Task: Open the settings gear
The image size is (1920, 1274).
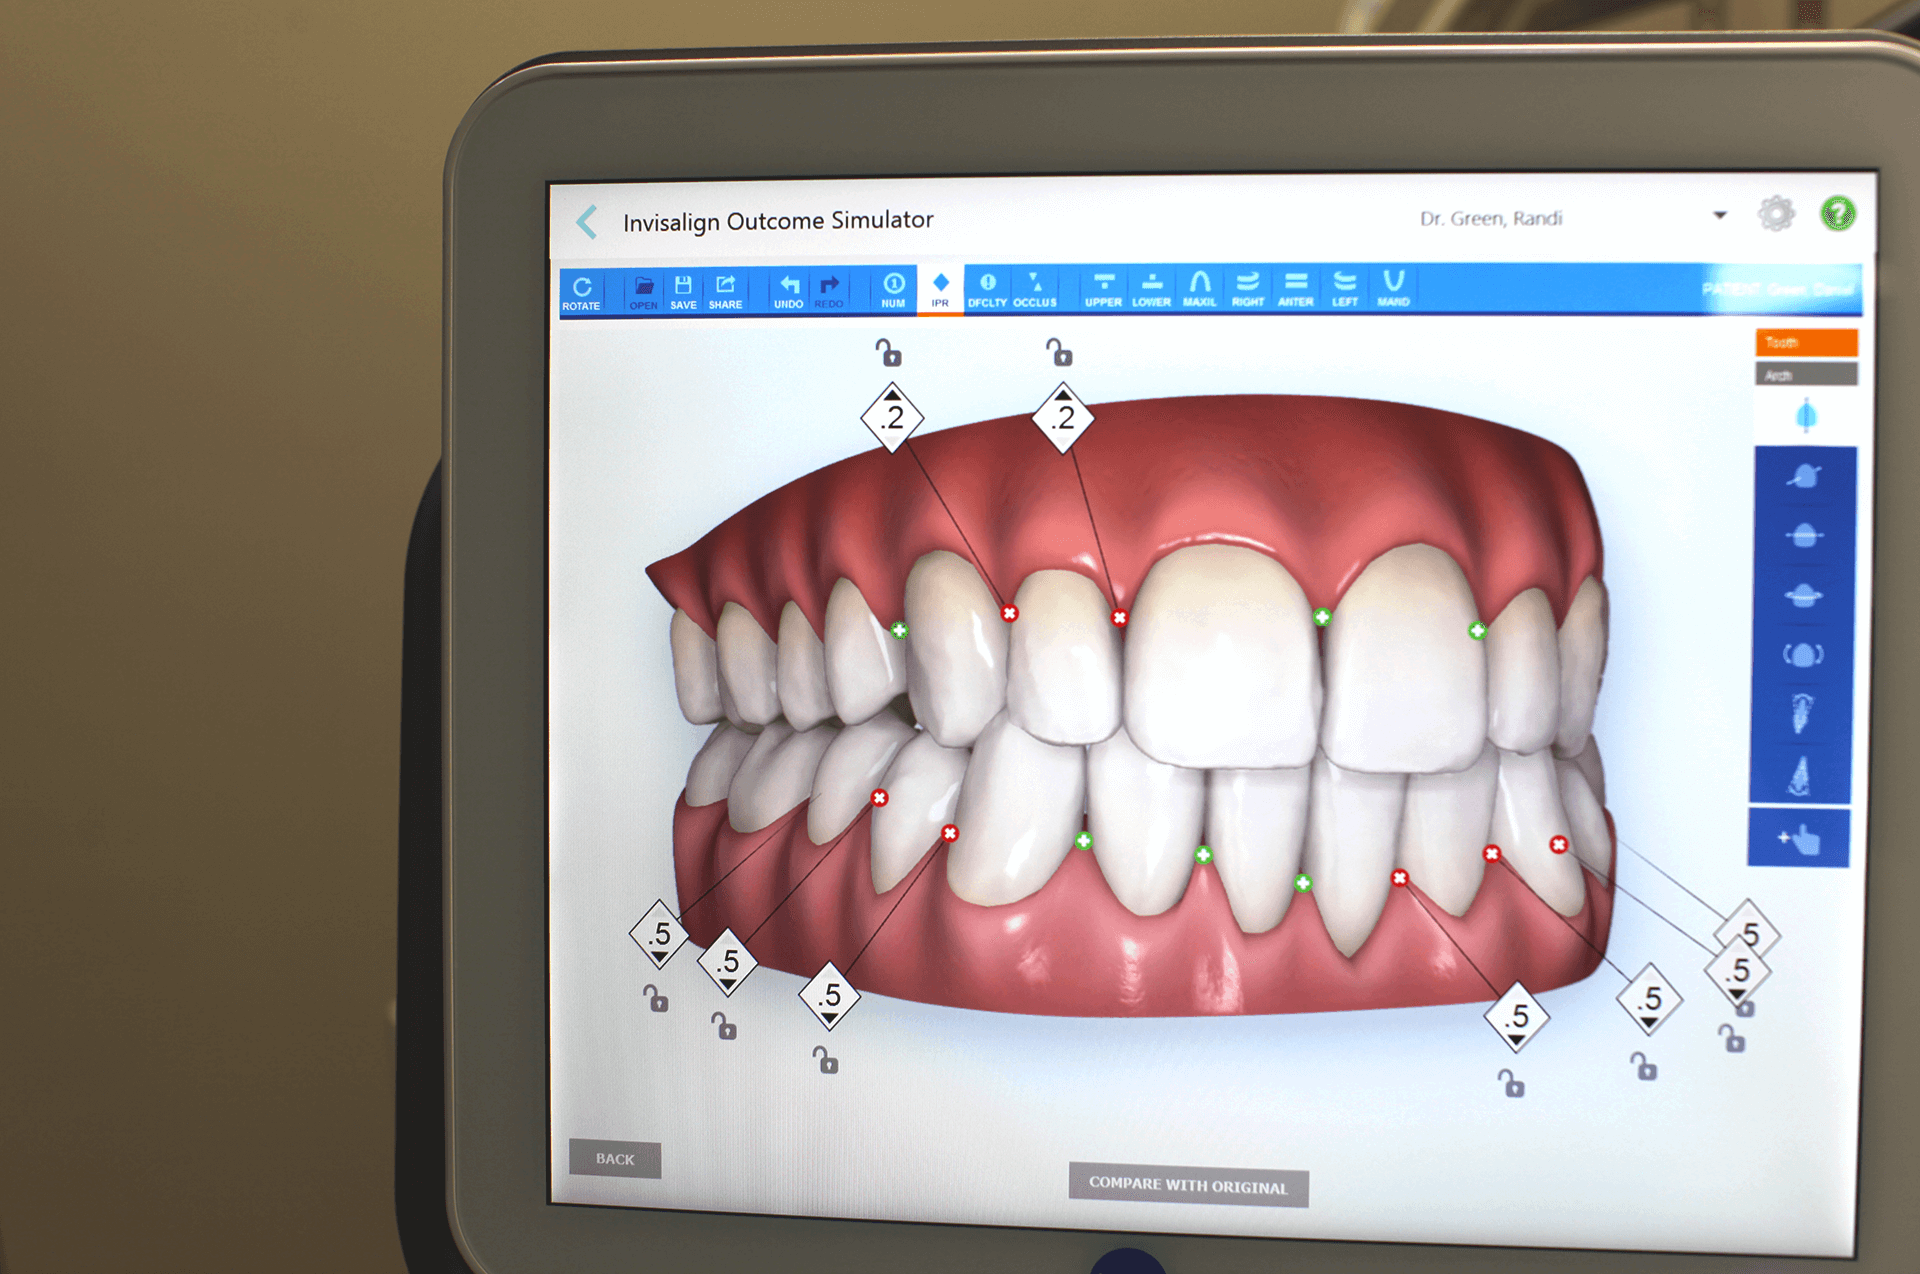Action: point(1776,214)
